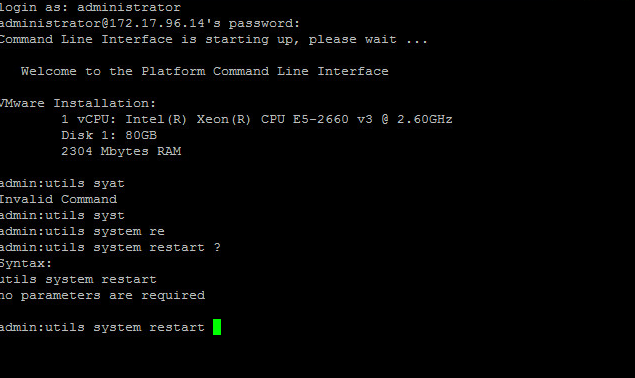This screenshot has width=635, height=378.
Task: Click the 'VMware Installation:' heading line
Action: (78, 103)
